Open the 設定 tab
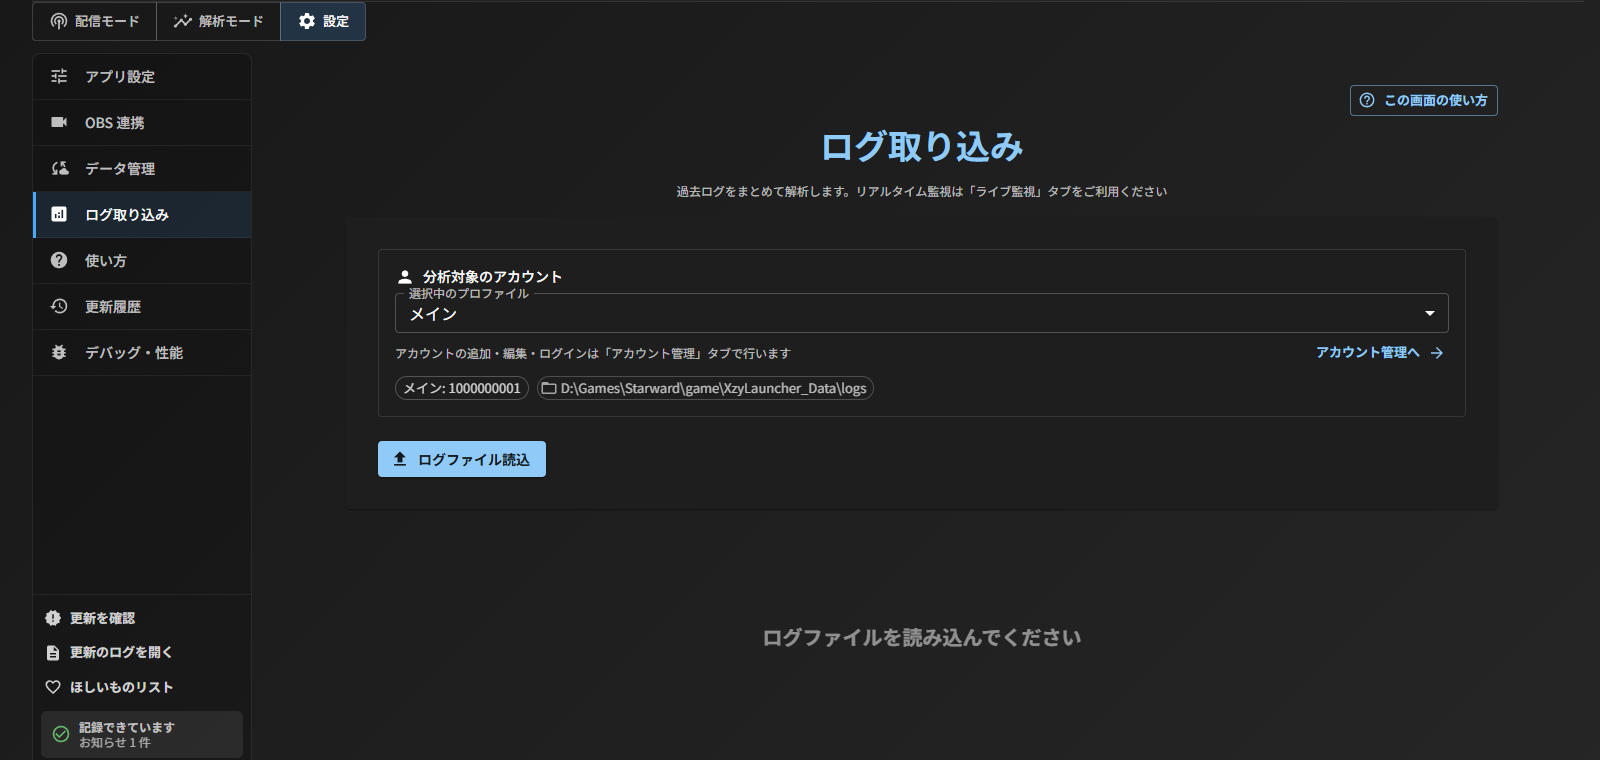This screenshot has width=1600, height=760. tap(323, 21)
